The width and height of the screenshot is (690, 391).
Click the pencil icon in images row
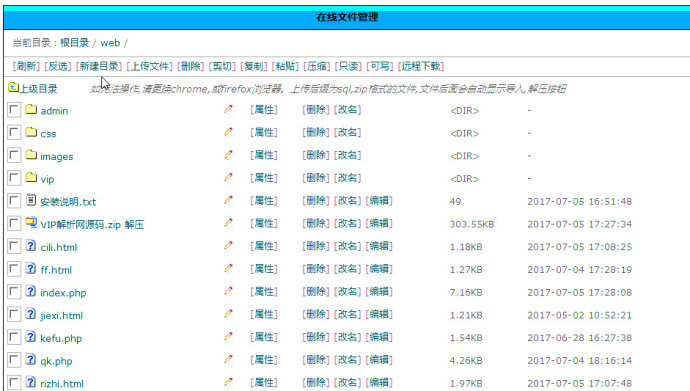(228, 155)
